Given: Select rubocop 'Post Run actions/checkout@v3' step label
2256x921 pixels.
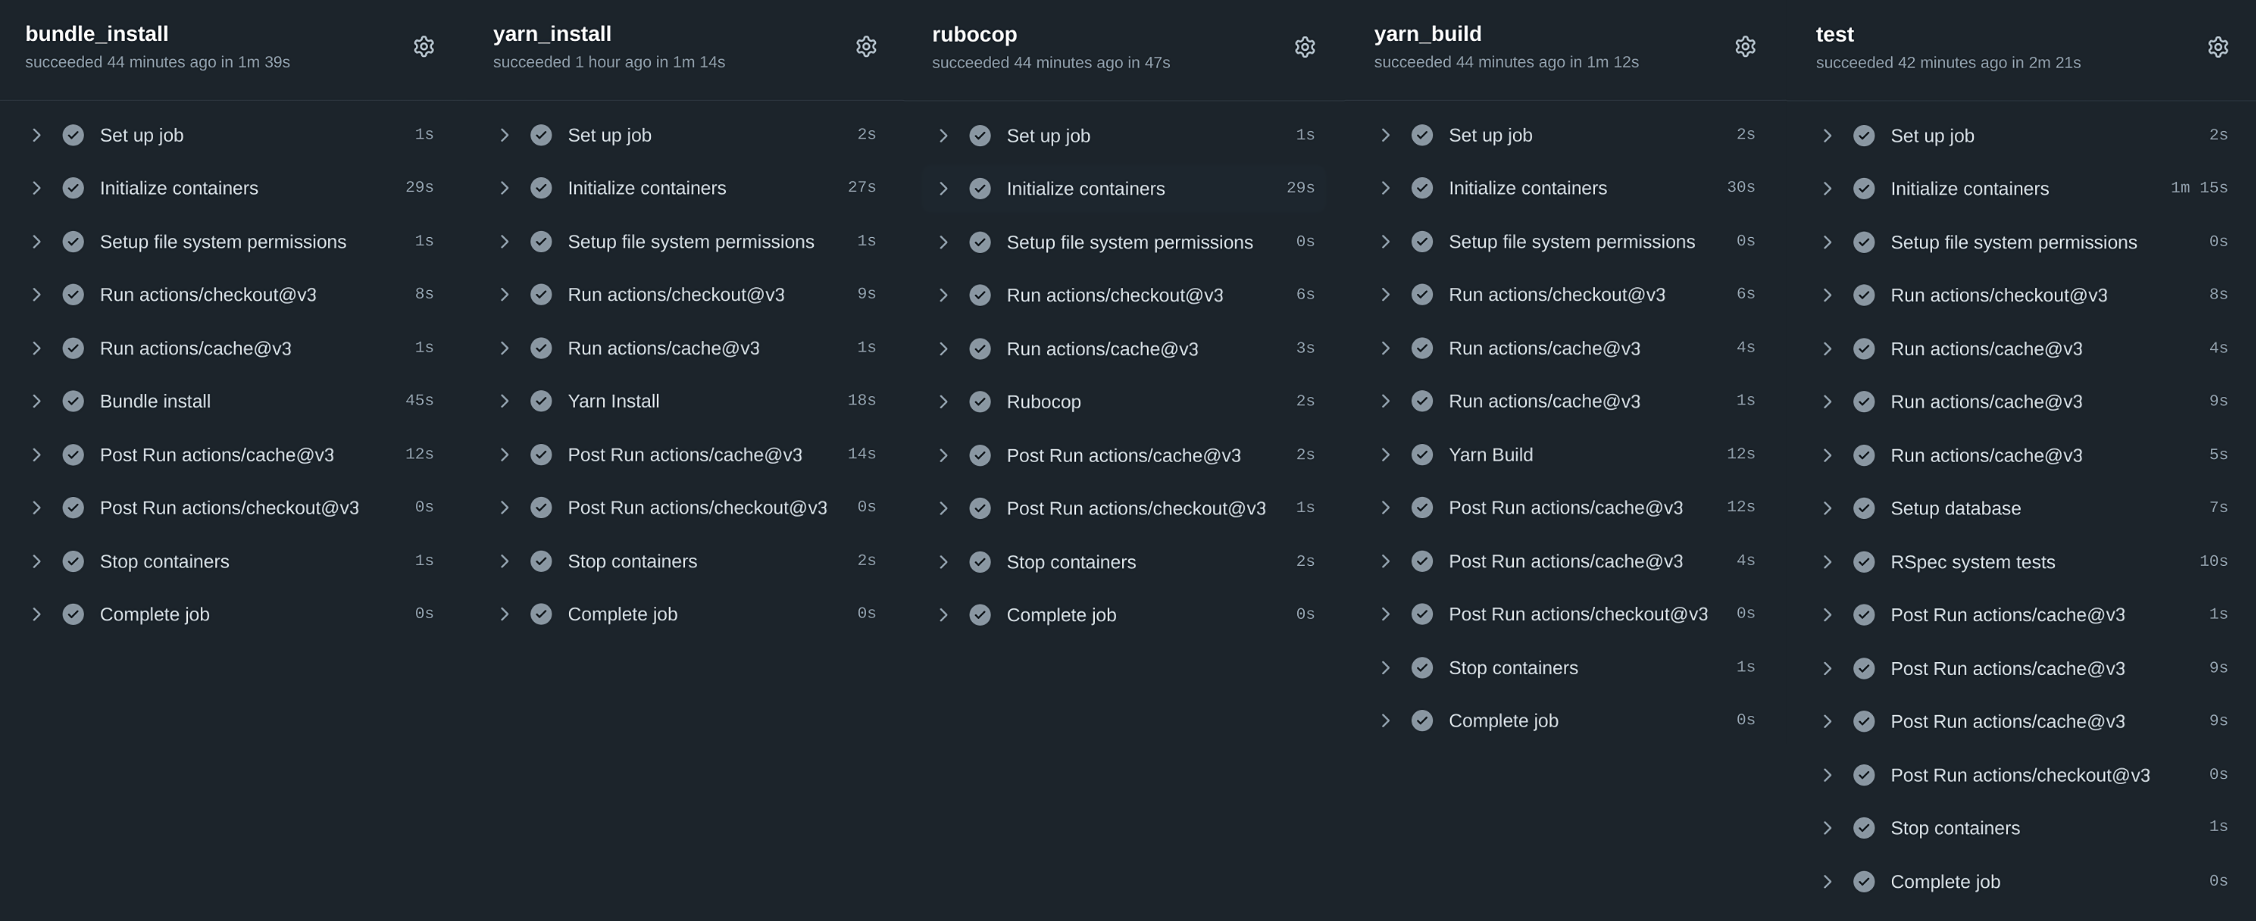Looking at the screenshot, I should coord(1136,508).
